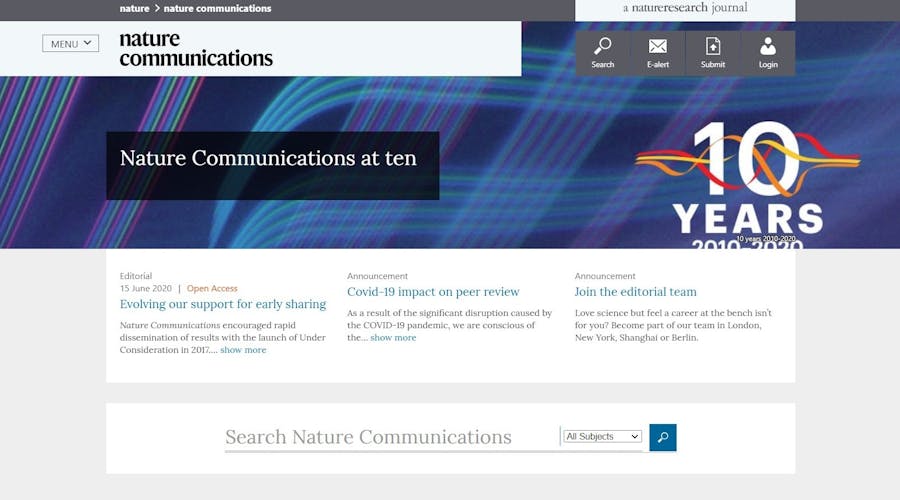The image size is (900, 500).
Task: Click the Submit manuscript icon
Action: pyautogui.click(x=713, y=53)
